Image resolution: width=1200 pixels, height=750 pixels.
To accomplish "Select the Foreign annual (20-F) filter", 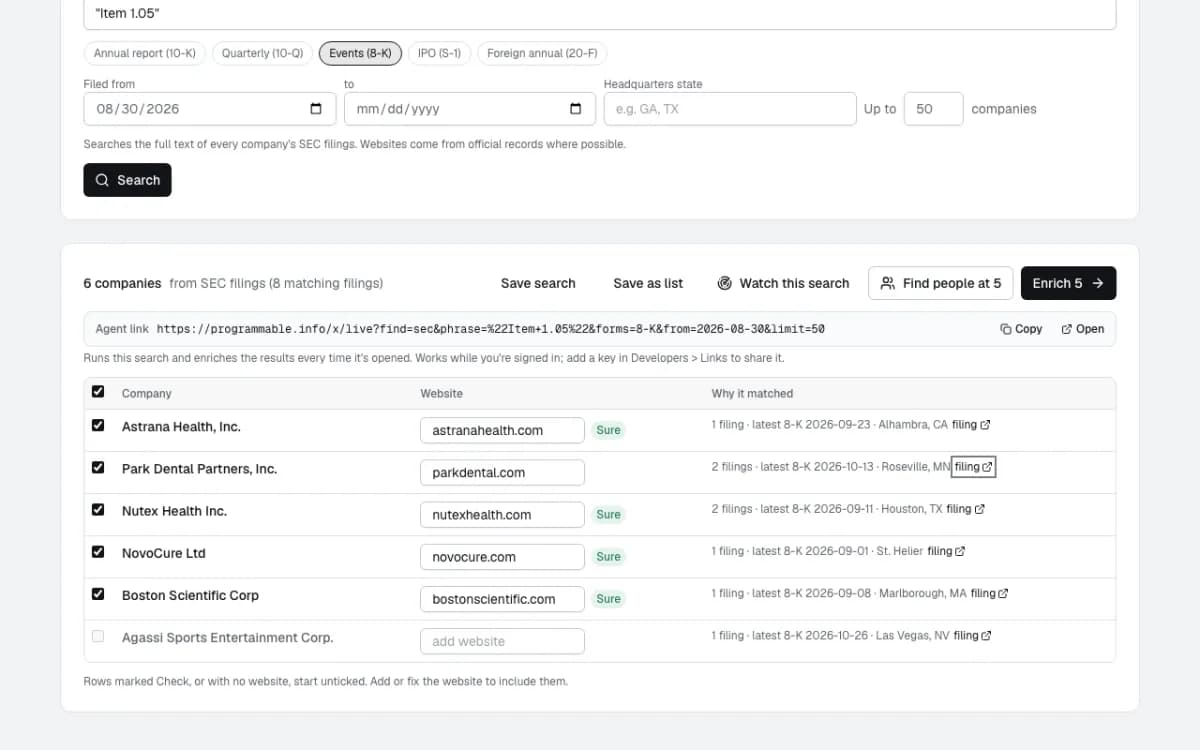I will (x=542, y=53).
